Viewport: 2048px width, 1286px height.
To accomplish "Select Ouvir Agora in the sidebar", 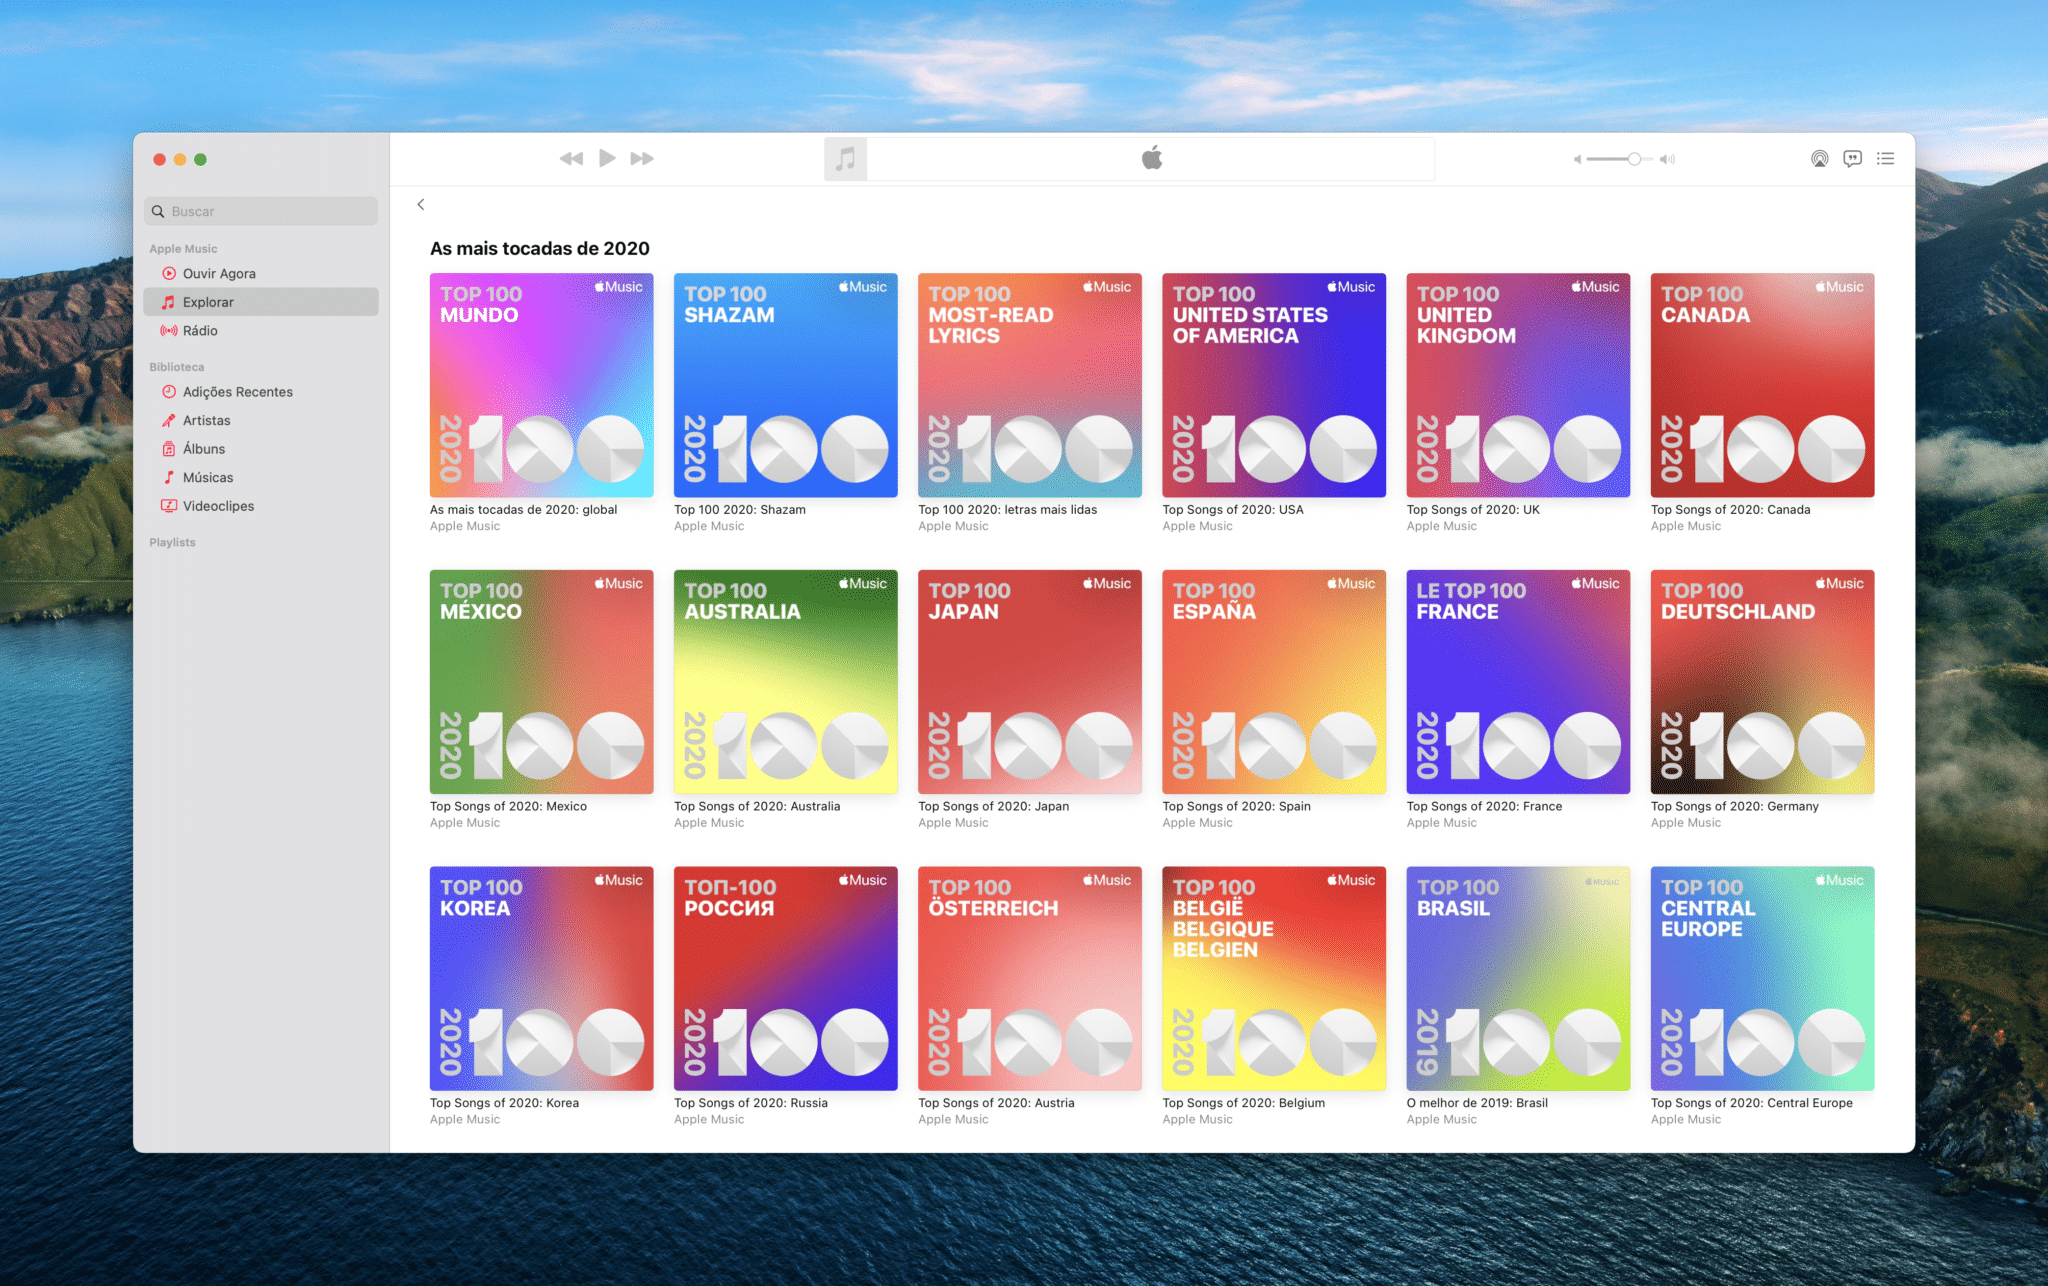I will tap(218, 273).
